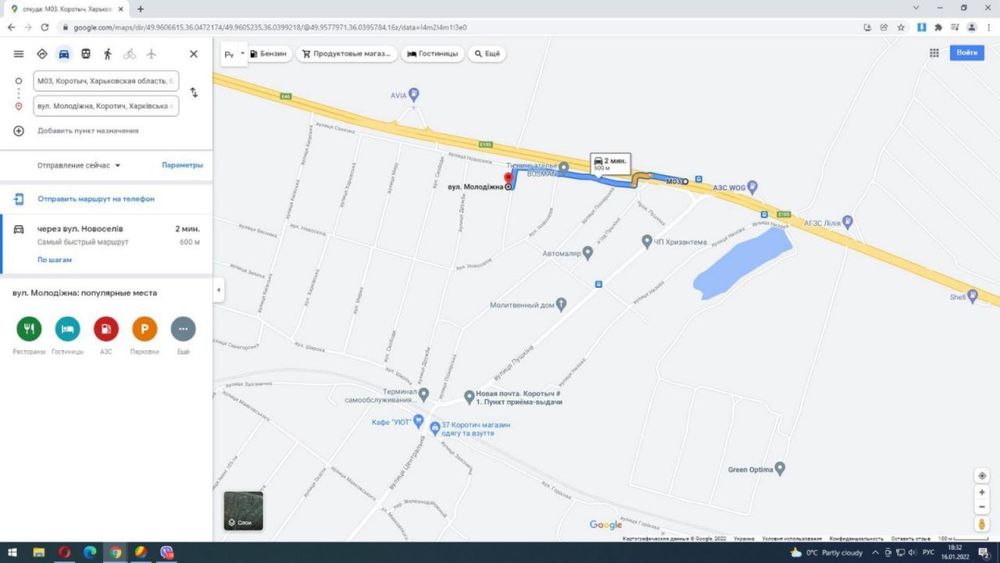Click the Ещё search chip
1000x563 pixels.
pos(487,54)
